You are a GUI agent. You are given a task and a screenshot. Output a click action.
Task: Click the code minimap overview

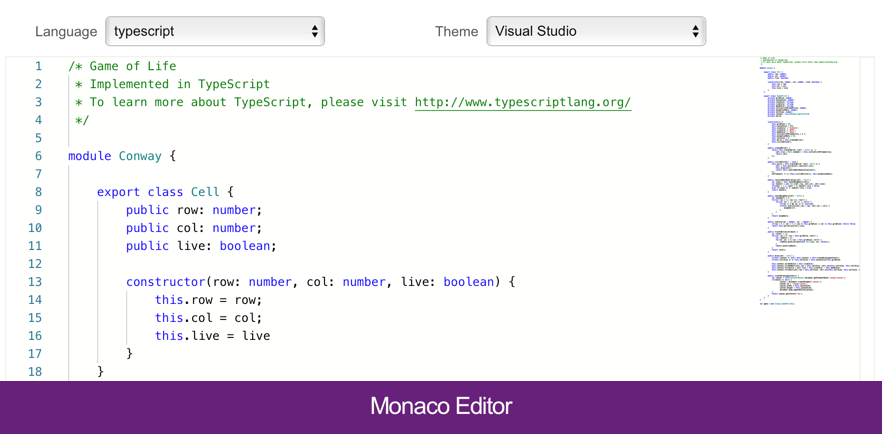click(807, 180)
